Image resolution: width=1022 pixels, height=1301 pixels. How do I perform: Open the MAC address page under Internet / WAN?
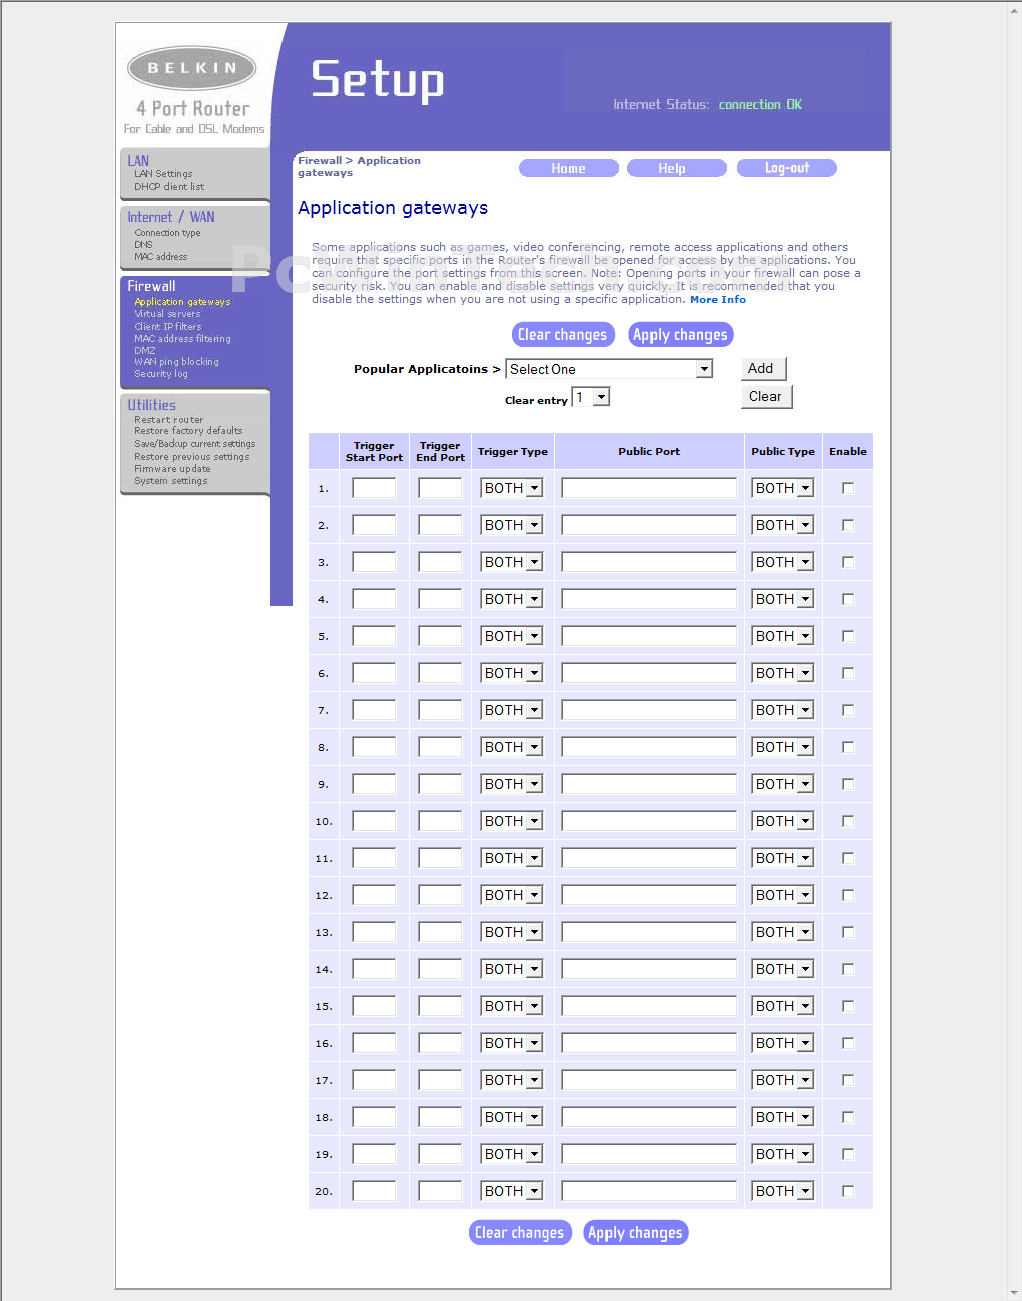[x=160, y=257]
